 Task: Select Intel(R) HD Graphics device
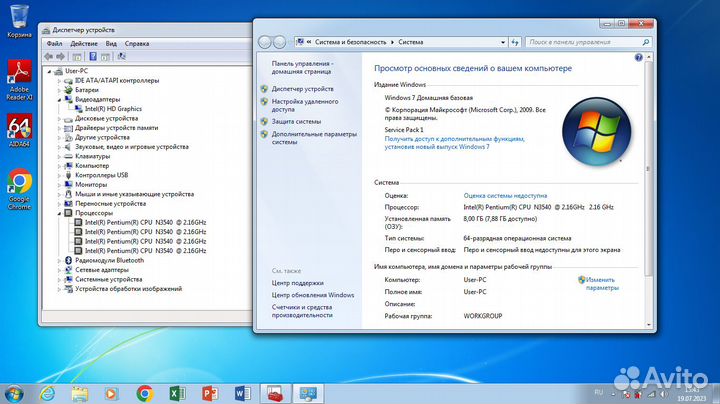[113, 109]
